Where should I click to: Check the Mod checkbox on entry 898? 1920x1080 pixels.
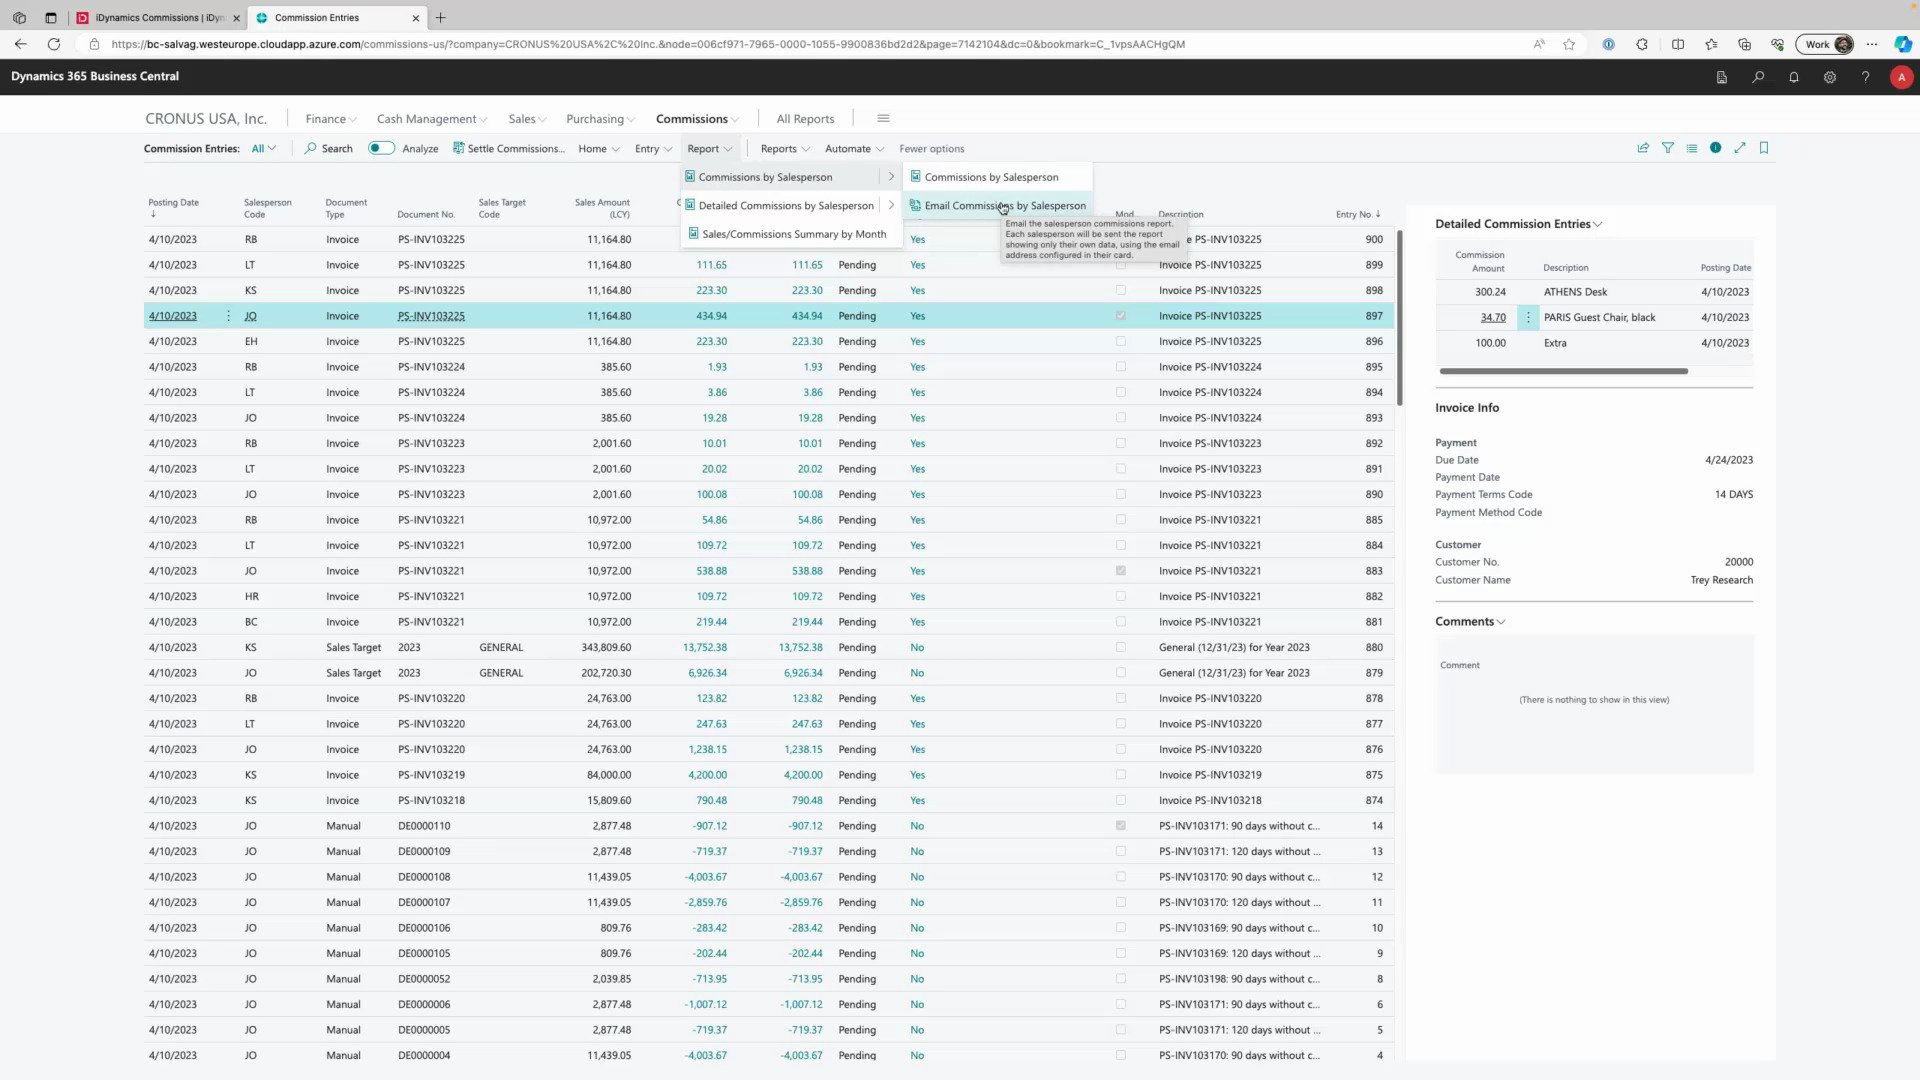[1121, 290]
